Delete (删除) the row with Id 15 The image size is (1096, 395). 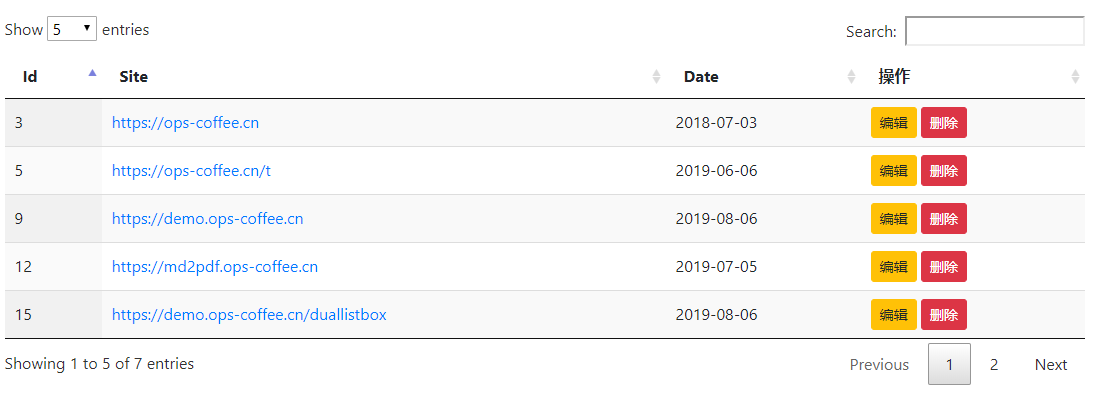point(944,315)
